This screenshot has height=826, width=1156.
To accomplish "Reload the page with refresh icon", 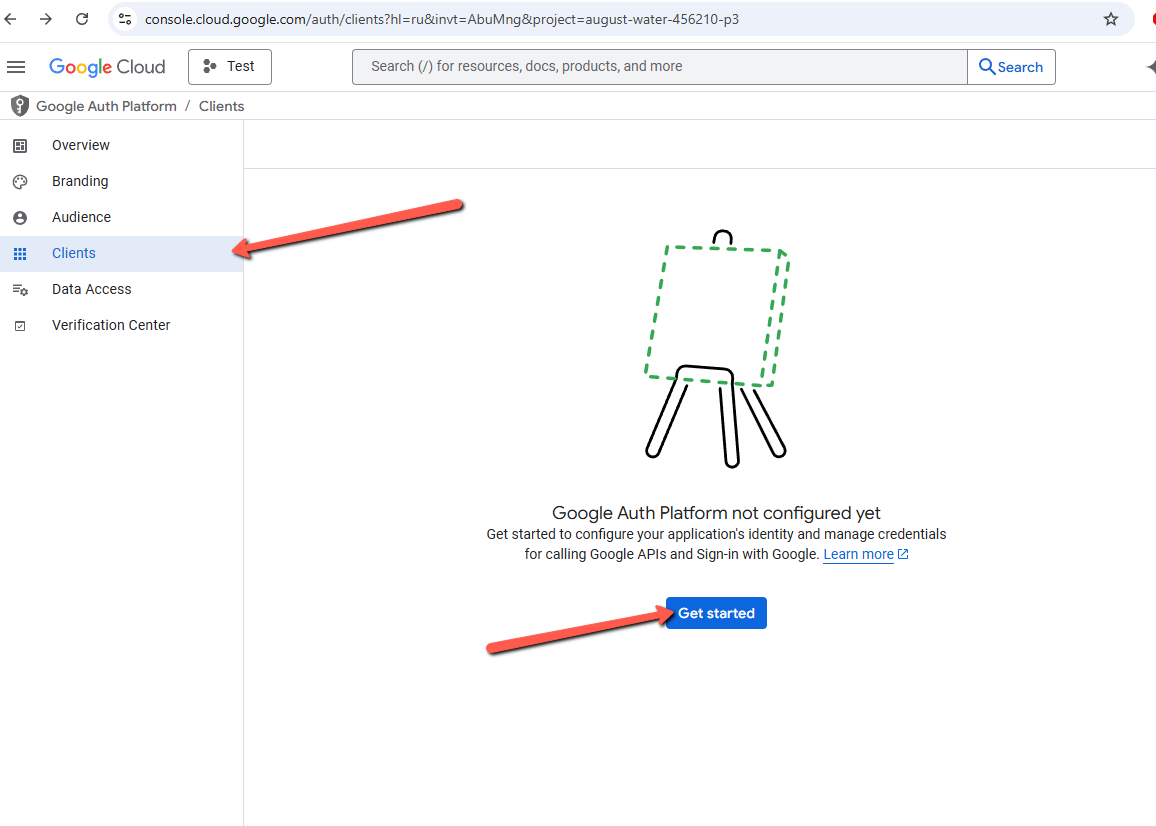I will [82, 19].
